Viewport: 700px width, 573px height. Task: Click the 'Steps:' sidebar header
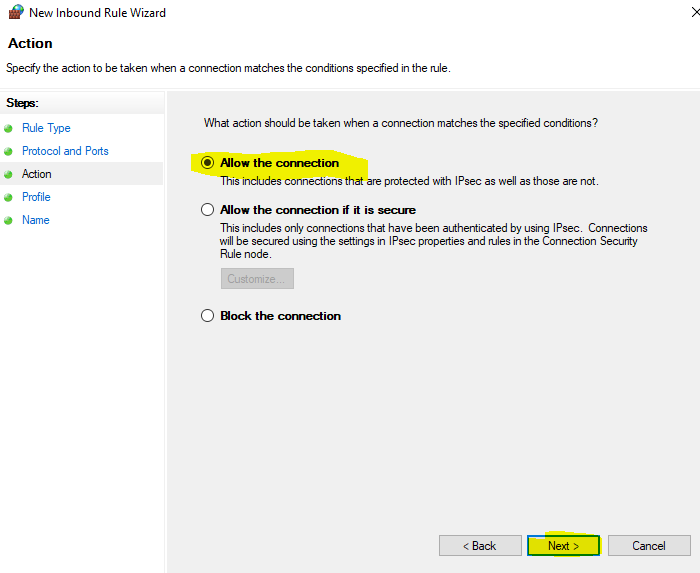point(22,103)
